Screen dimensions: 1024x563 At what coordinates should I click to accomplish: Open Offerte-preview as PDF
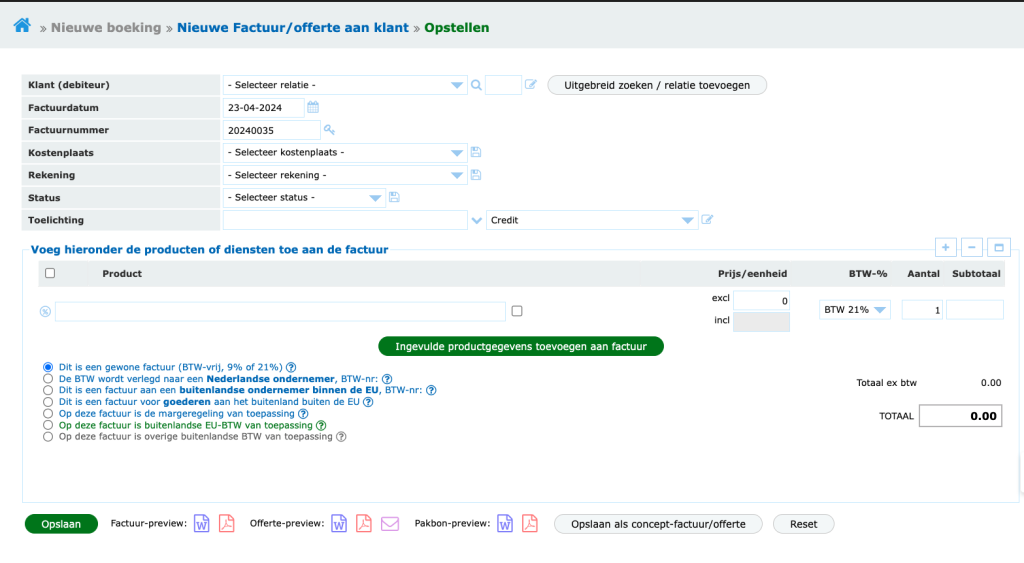coord(364,524)
